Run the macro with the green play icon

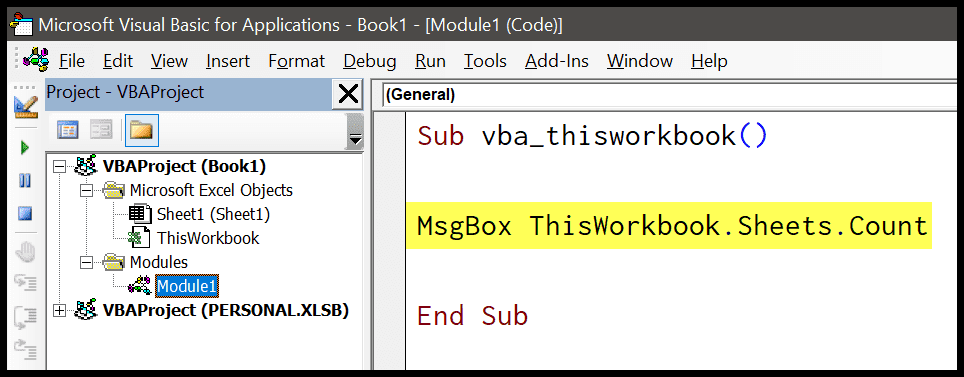pos(25,148)
